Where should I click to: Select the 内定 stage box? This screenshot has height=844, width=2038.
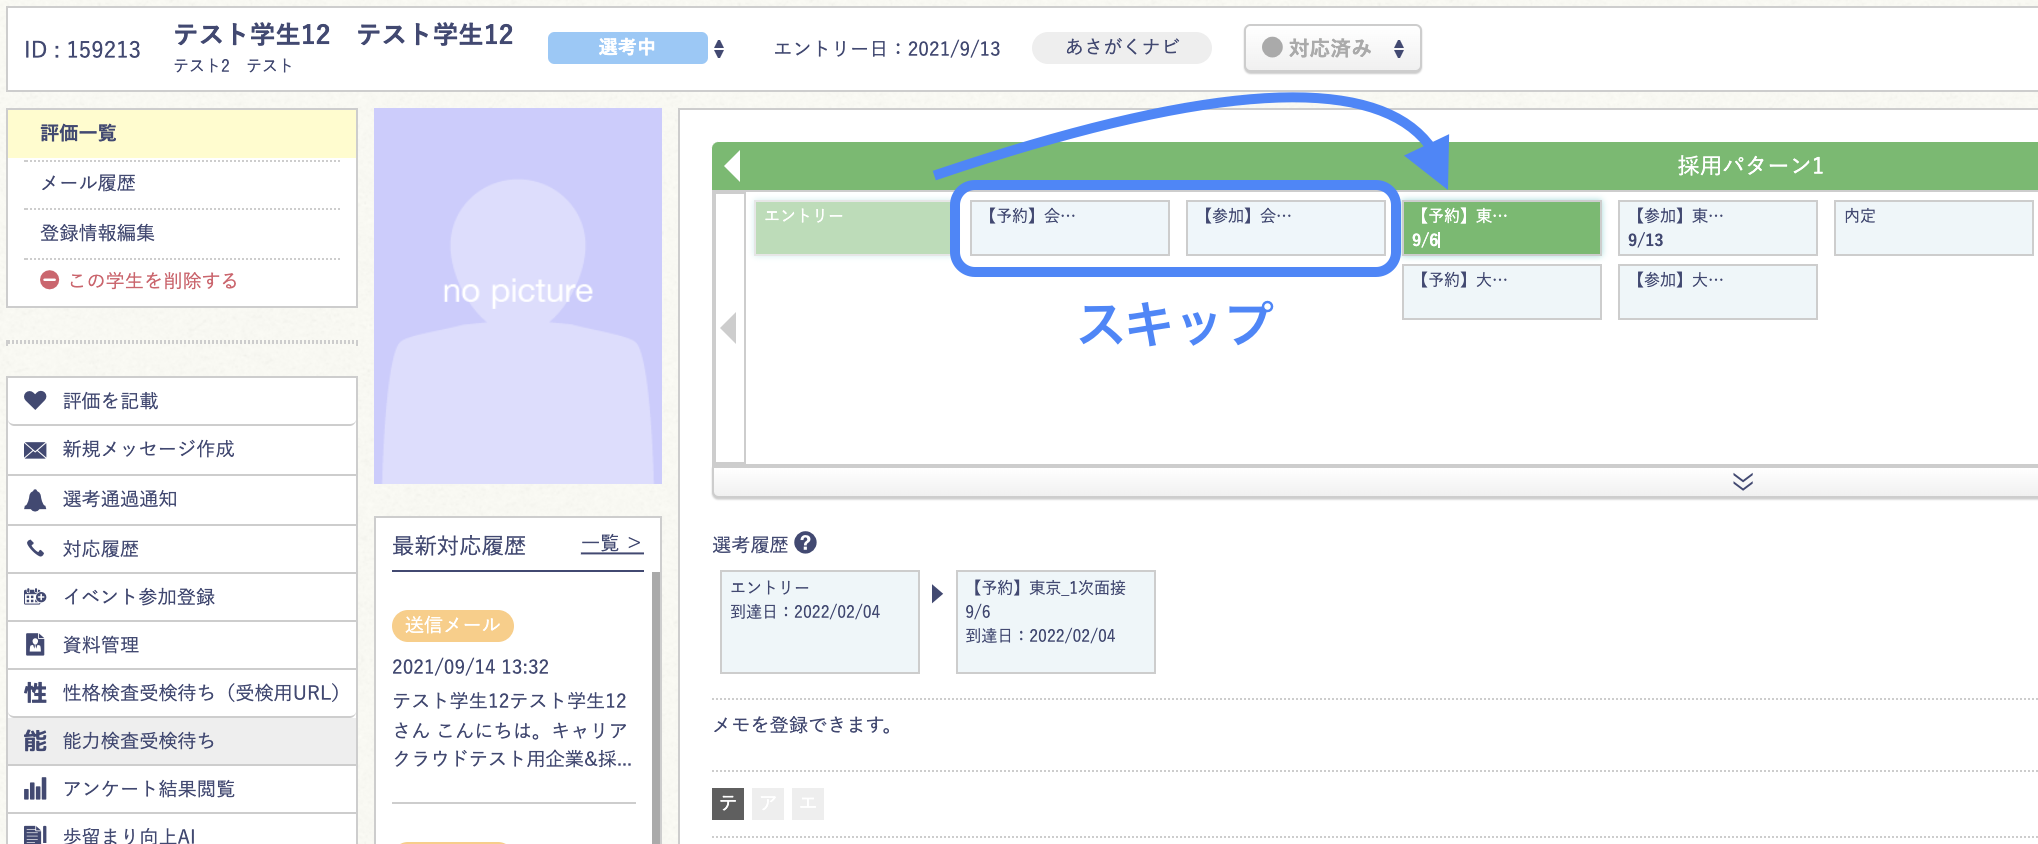tap(1932, 228)
